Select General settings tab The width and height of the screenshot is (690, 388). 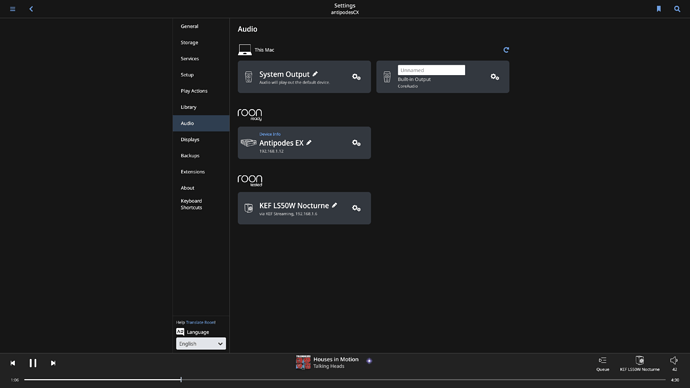(x=201, y=26)
